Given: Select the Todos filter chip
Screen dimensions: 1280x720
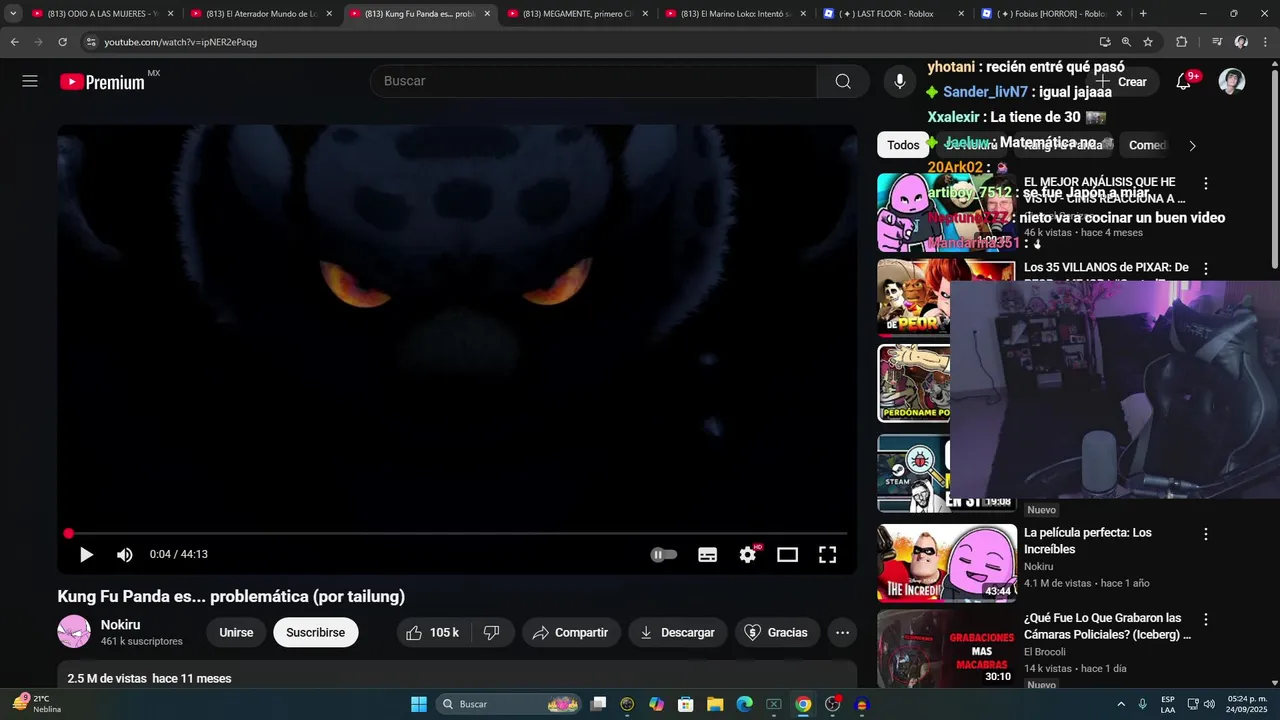Looking at the screenshot, I should (x=903, y=145).
